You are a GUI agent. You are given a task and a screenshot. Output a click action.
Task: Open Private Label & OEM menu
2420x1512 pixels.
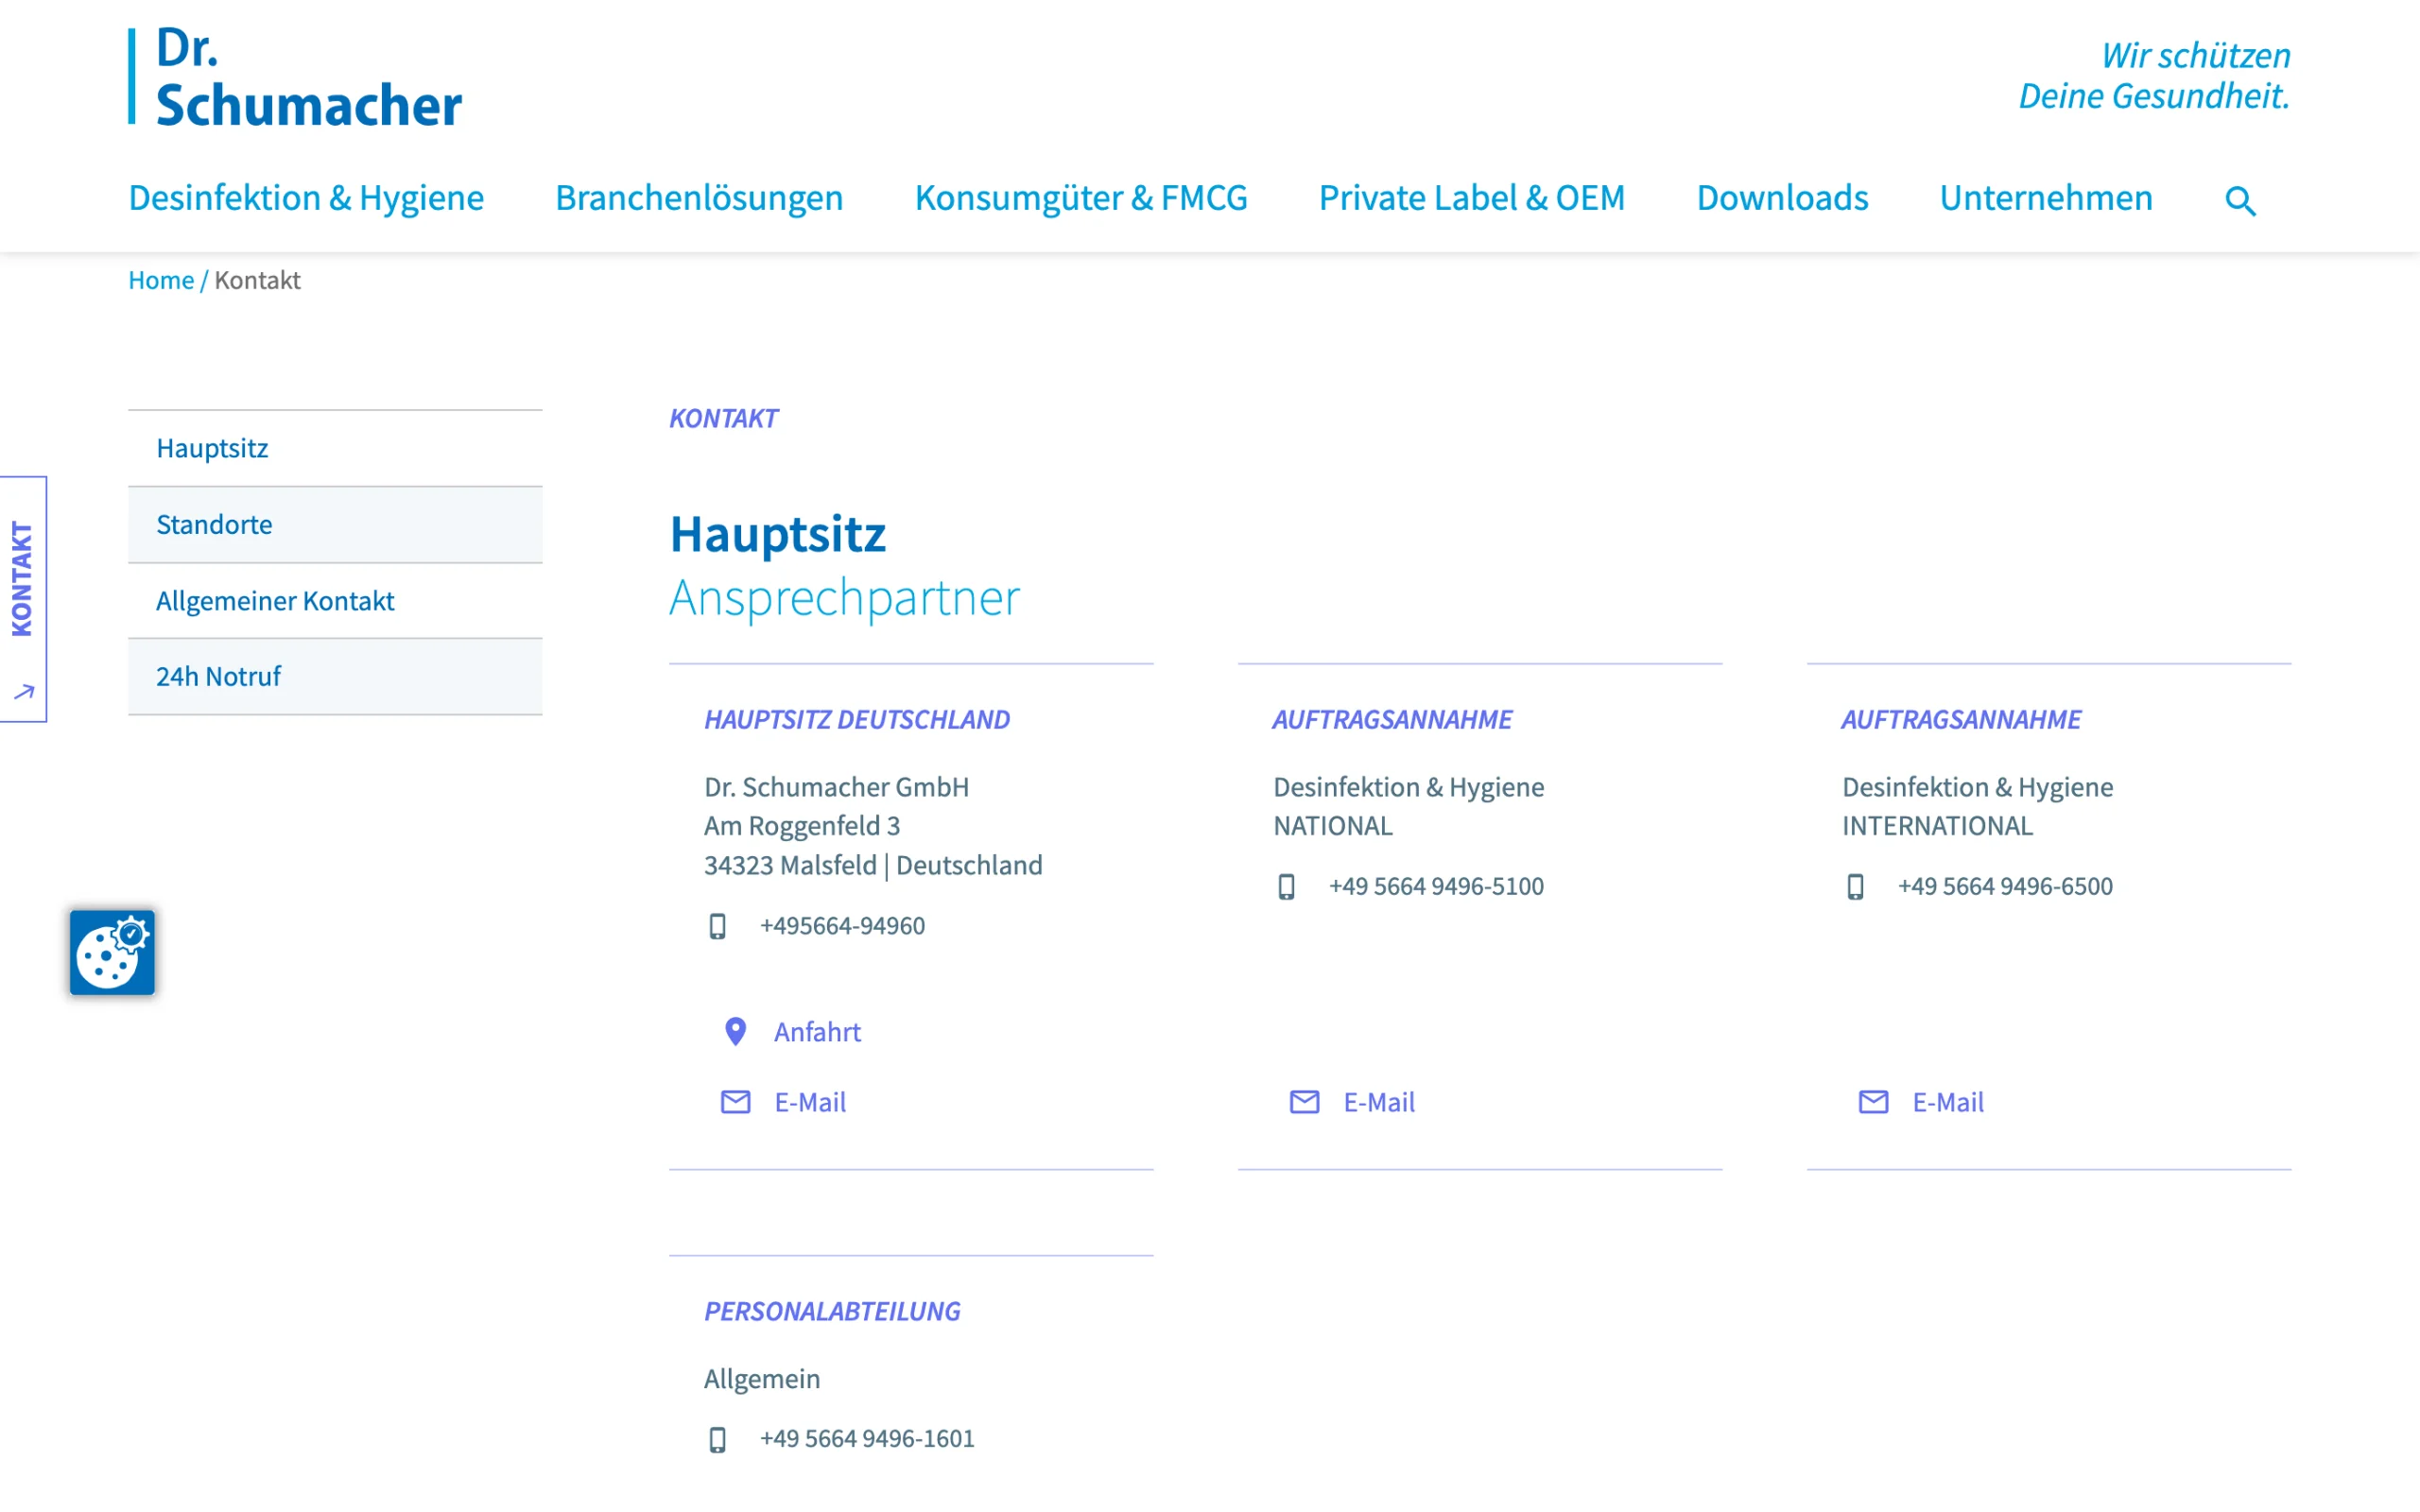[x=1472, y=198]
